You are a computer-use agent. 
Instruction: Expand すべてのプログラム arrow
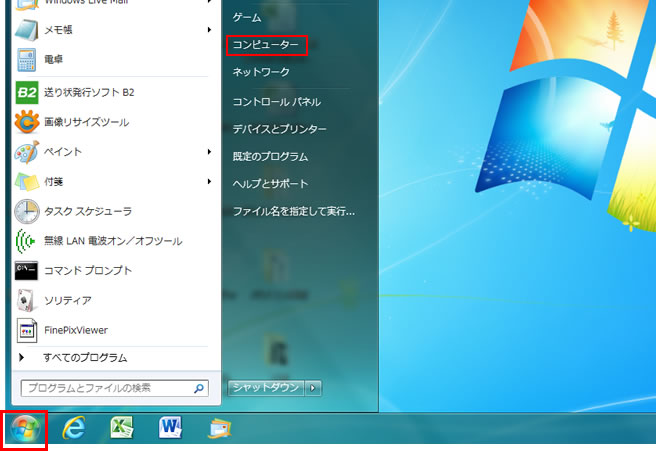click(21, 358)
